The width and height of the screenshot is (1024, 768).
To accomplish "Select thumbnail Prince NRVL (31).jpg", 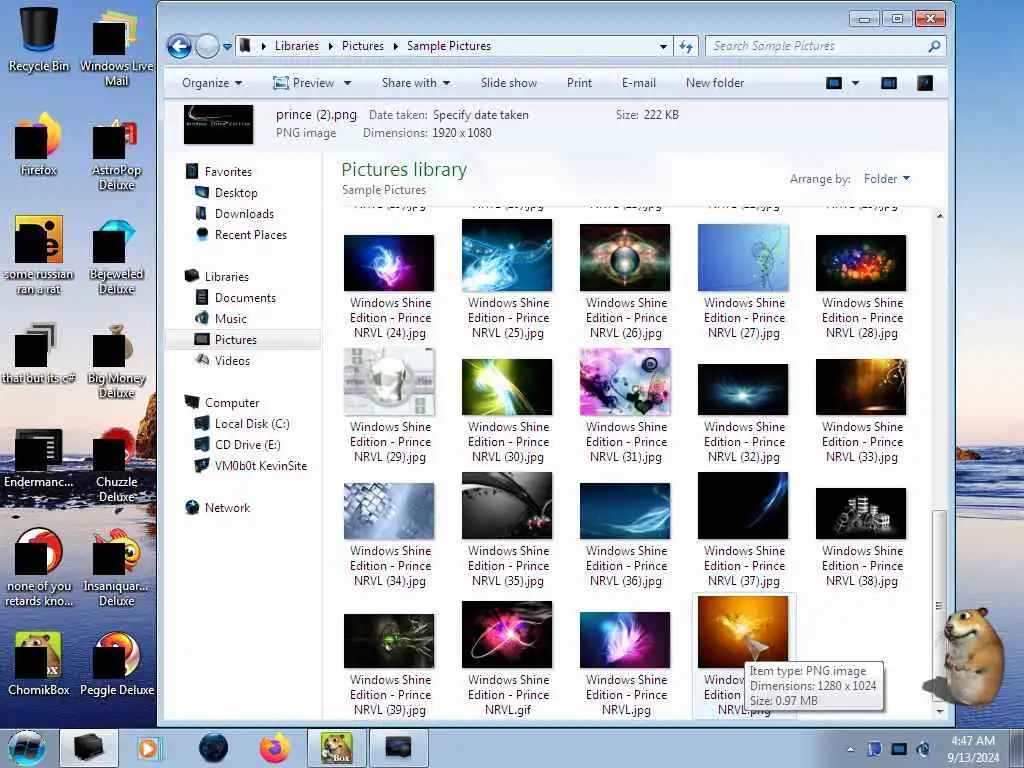I will click(625, 382).
